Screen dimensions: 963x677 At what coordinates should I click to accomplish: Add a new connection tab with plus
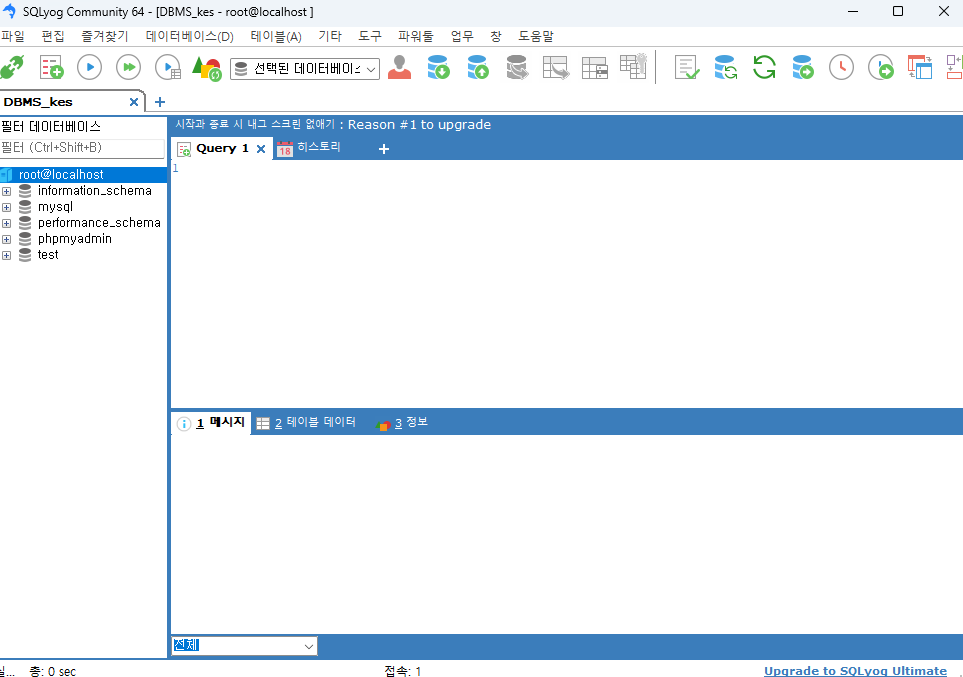click(x=160, y=102)
